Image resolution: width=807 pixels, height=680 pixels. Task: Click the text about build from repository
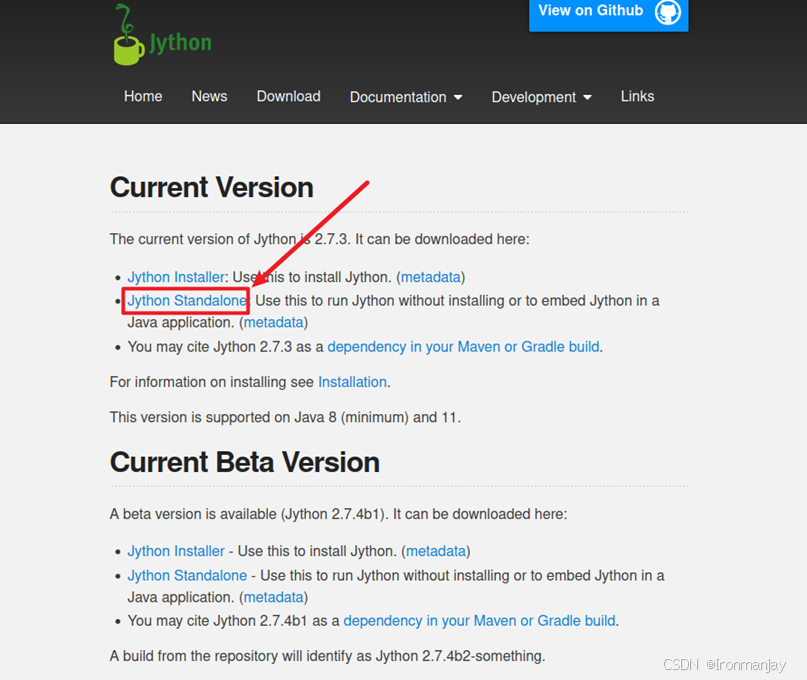327,656
